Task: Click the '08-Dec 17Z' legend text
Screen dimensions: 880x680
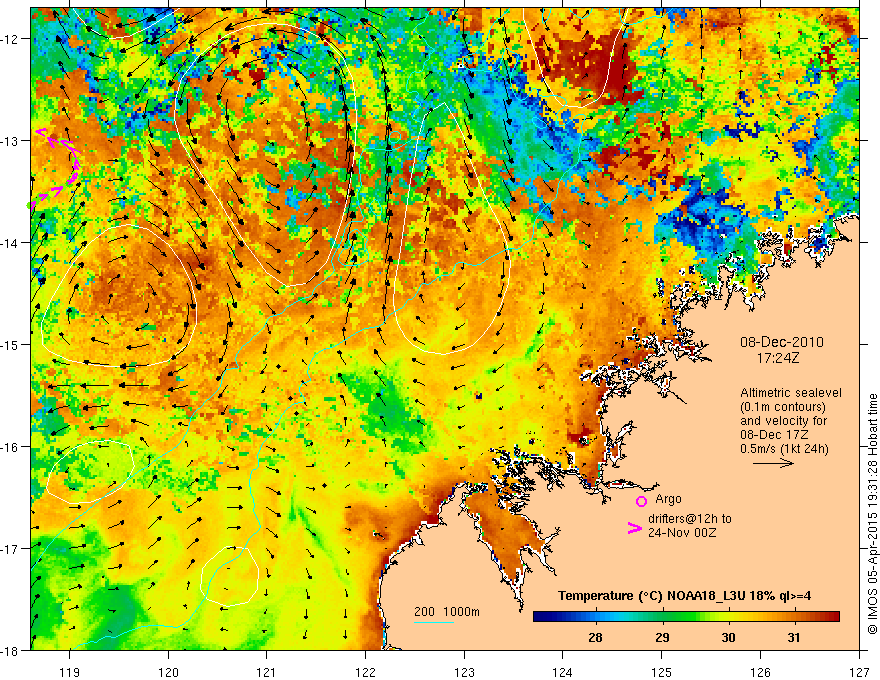Action: 774,435
